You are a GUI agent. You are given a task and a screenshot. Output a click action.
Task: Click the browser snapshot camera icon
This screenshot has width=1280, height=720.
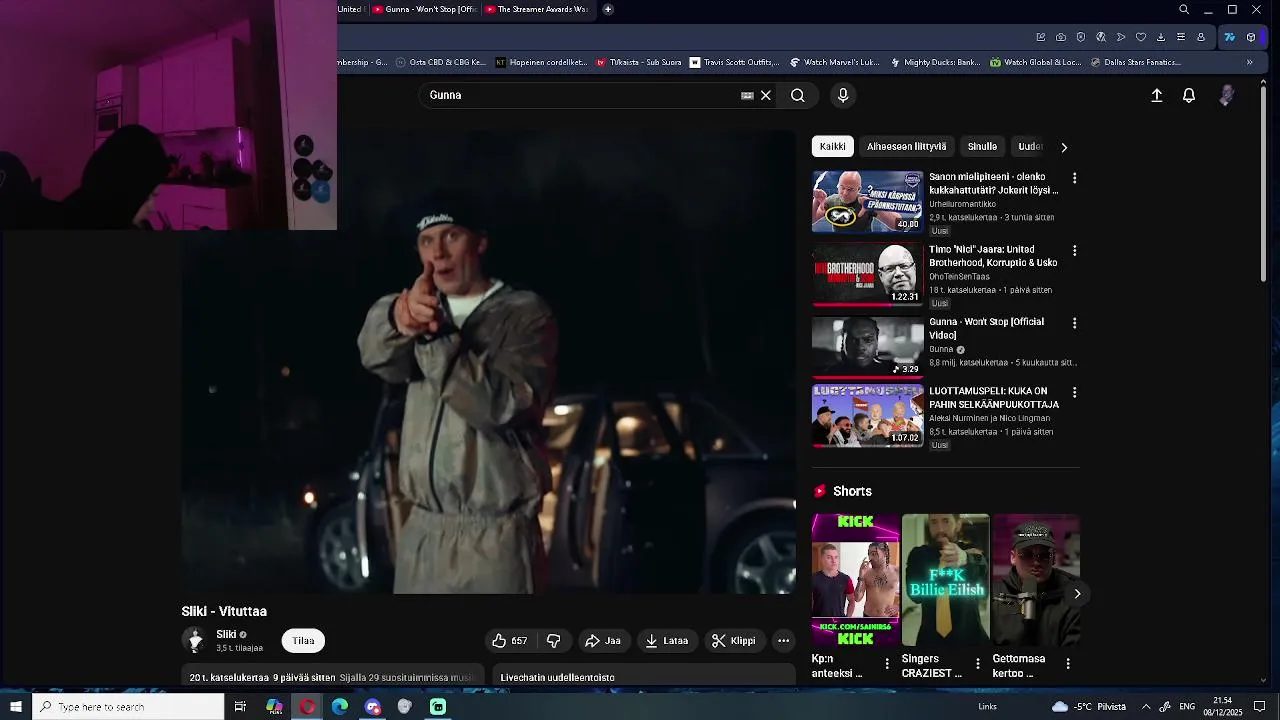[x=1061, y=37]
